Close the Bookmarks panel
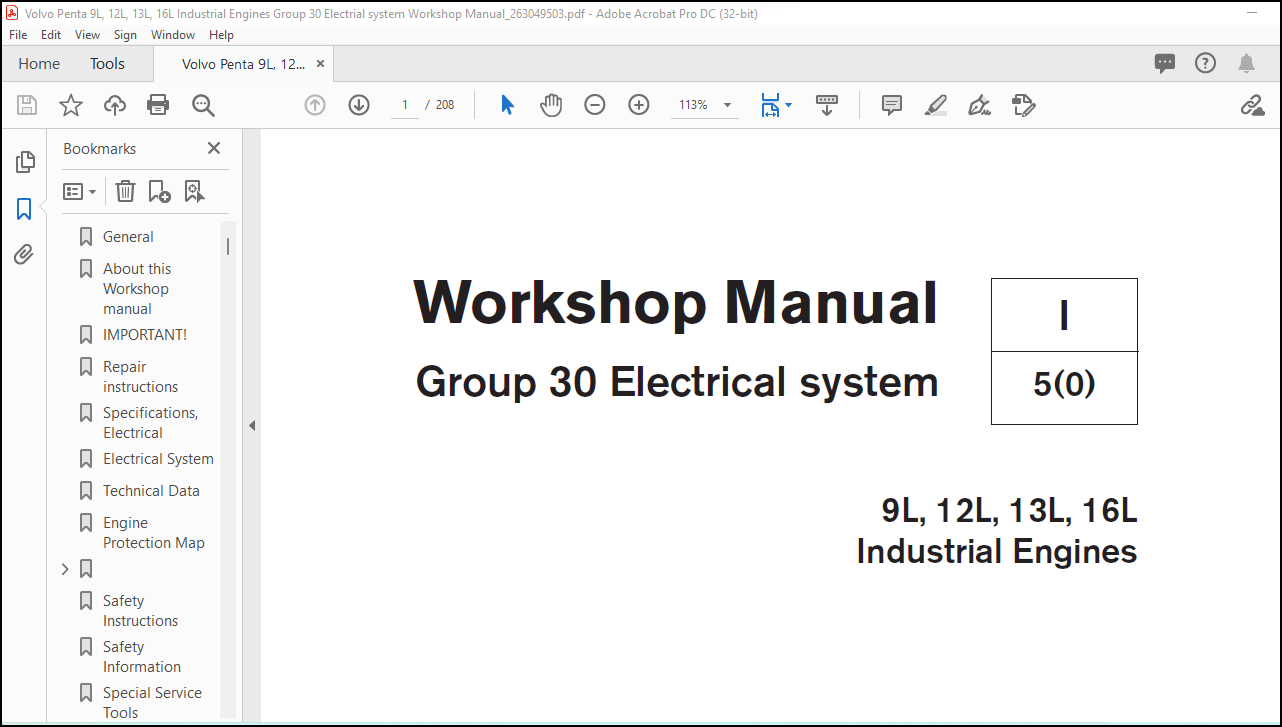The width and height of the screenshot is (1282, 727). [x=213, y=148]
